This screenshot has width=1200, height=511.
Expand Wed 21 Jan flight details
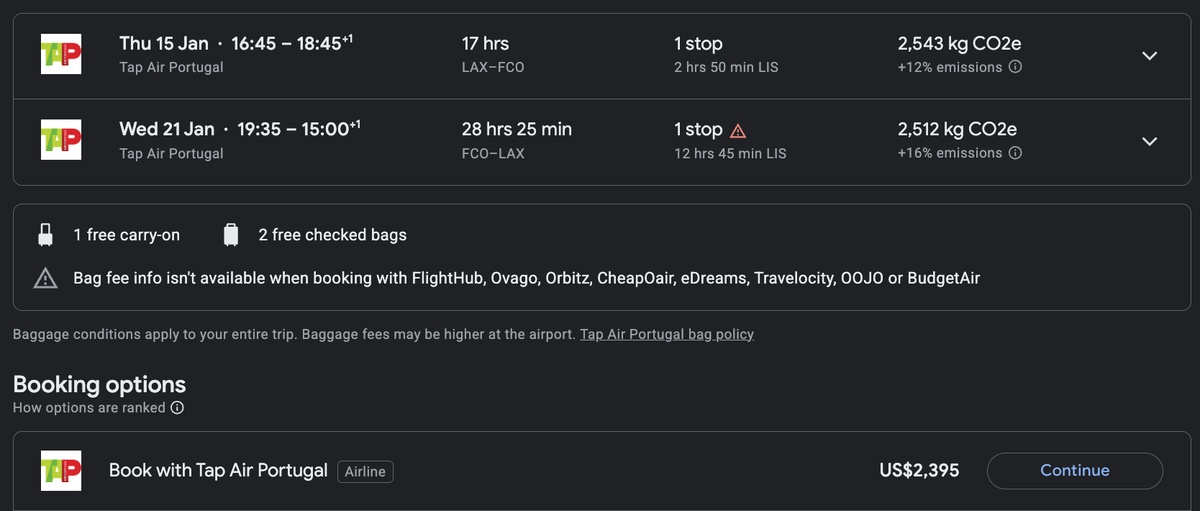coord(1150,142)
